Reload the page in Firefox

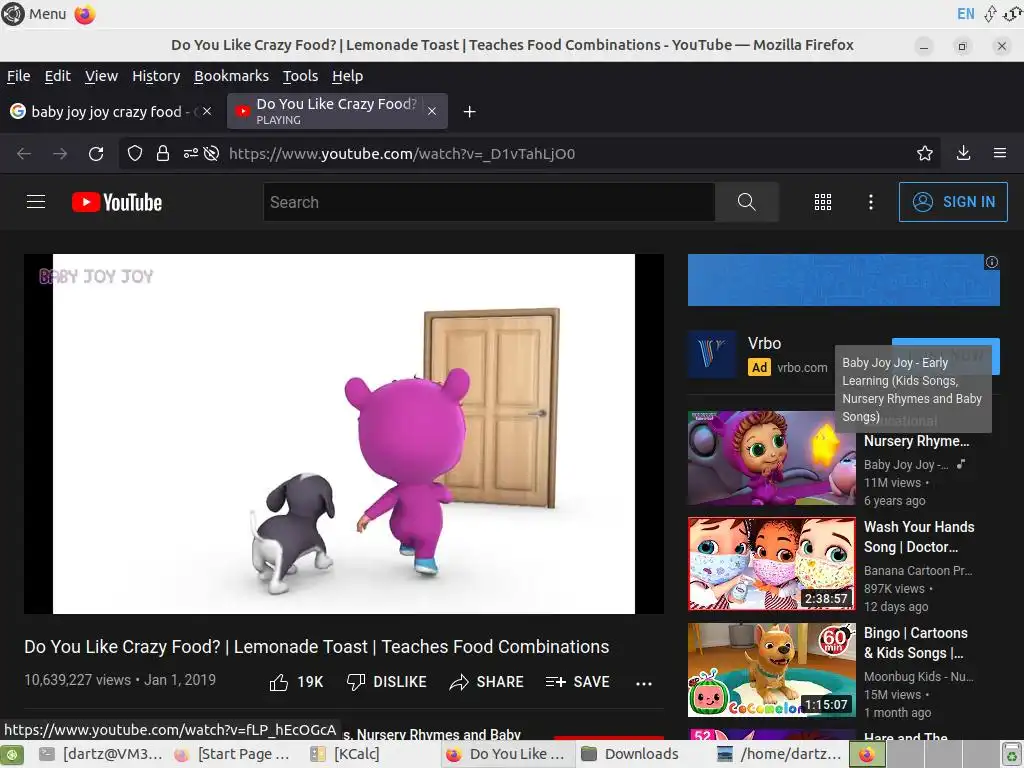(x=96, y=153)
